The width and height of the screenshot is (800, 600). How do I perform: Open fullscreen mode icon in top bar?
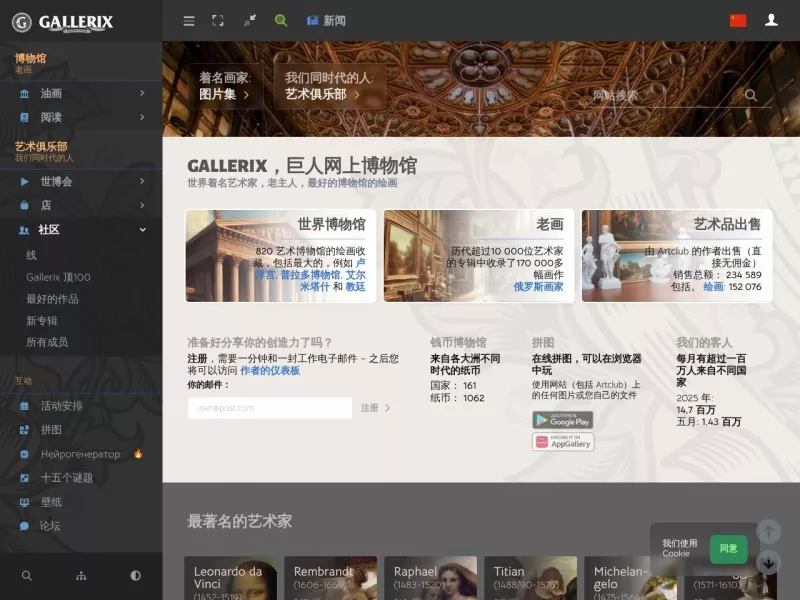pos(218,20)
